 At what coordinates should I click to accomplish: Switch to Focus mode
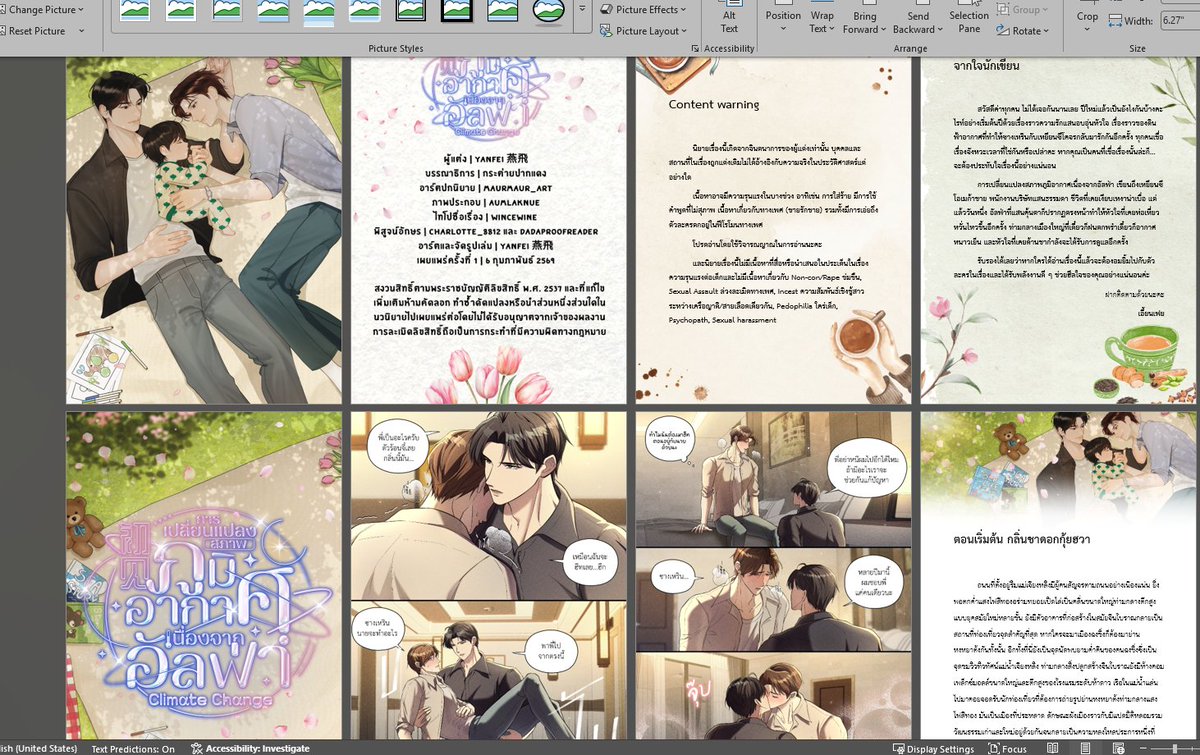[1005, 748]
